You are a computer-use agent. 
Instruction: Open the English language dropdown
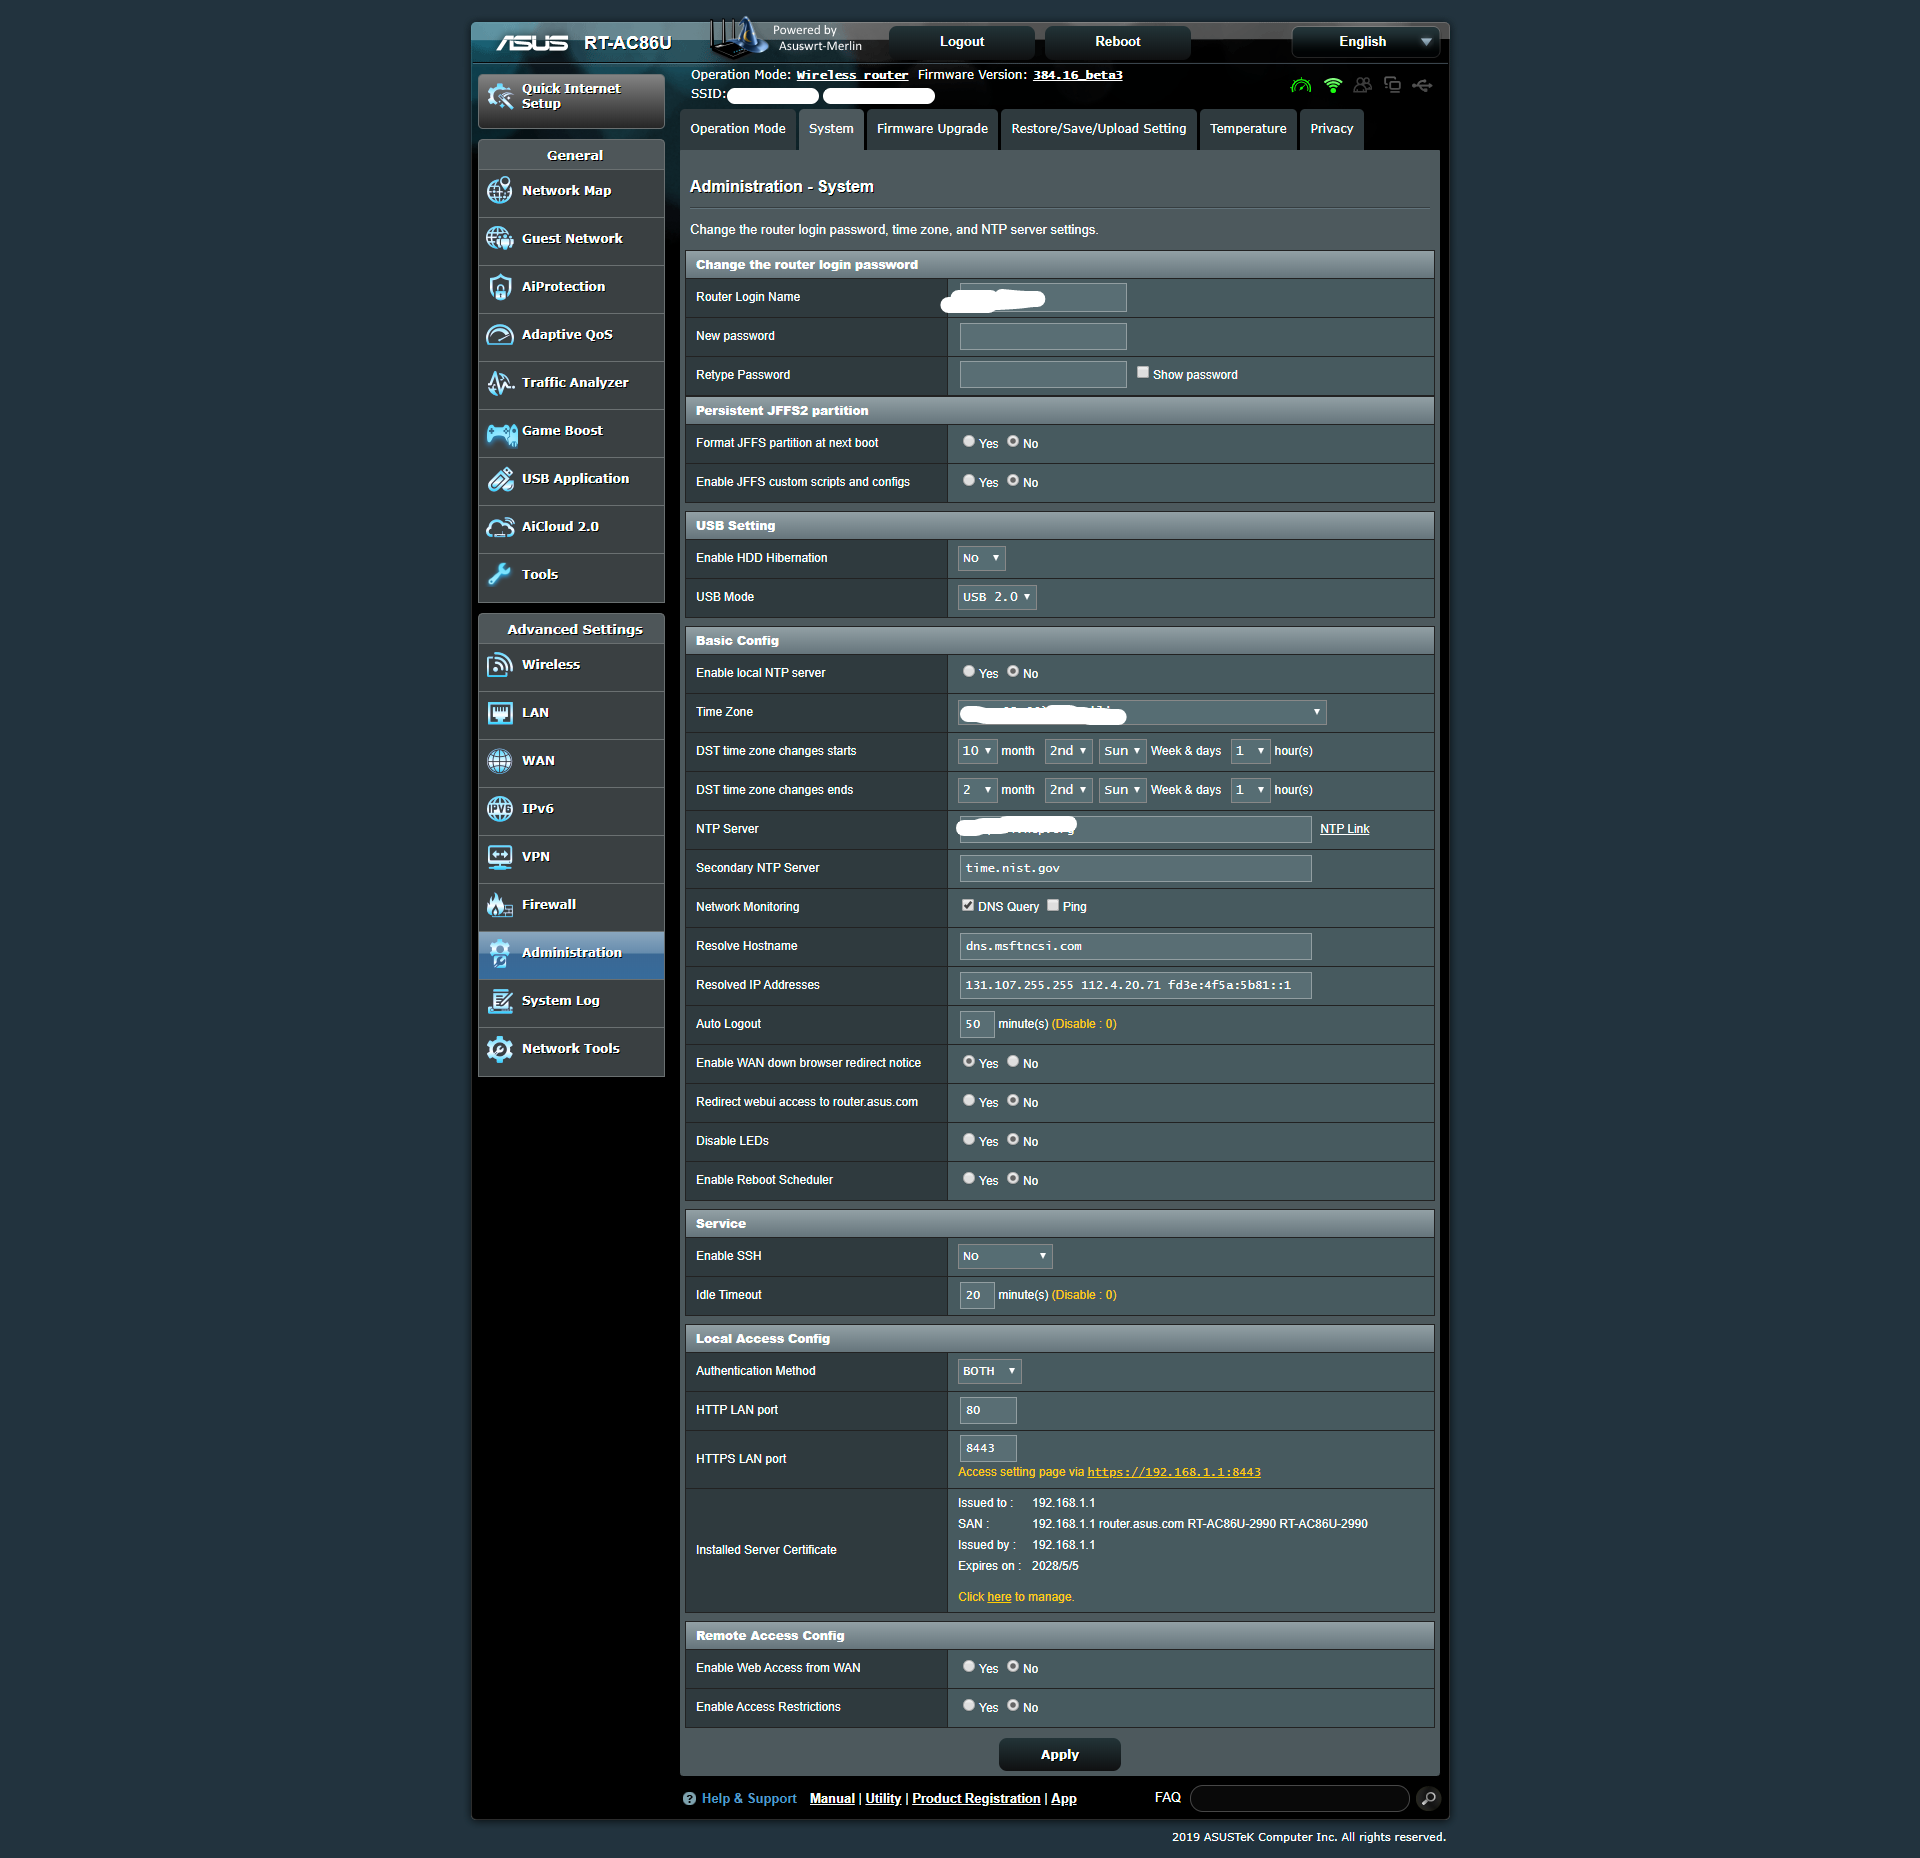[x=1366, y=42]
